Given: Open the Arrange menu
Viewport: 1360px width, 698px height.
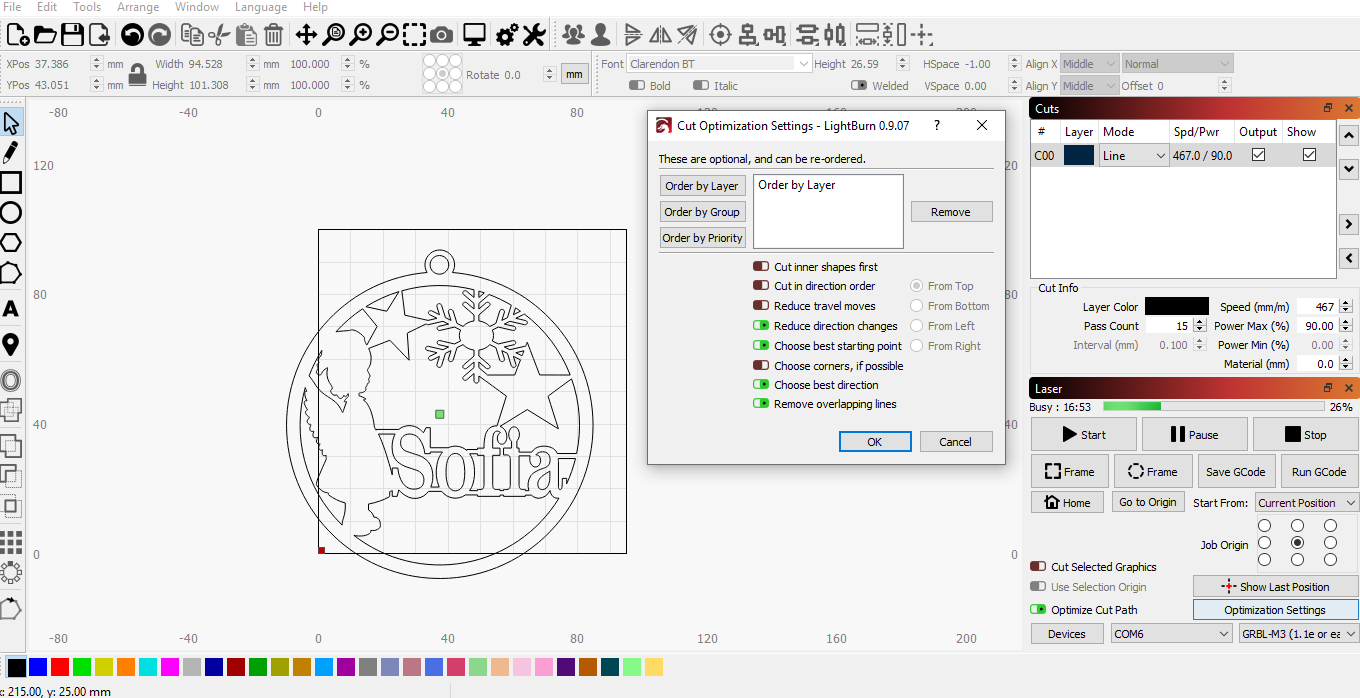Looking at the screenshot, I should coord(138,7).
